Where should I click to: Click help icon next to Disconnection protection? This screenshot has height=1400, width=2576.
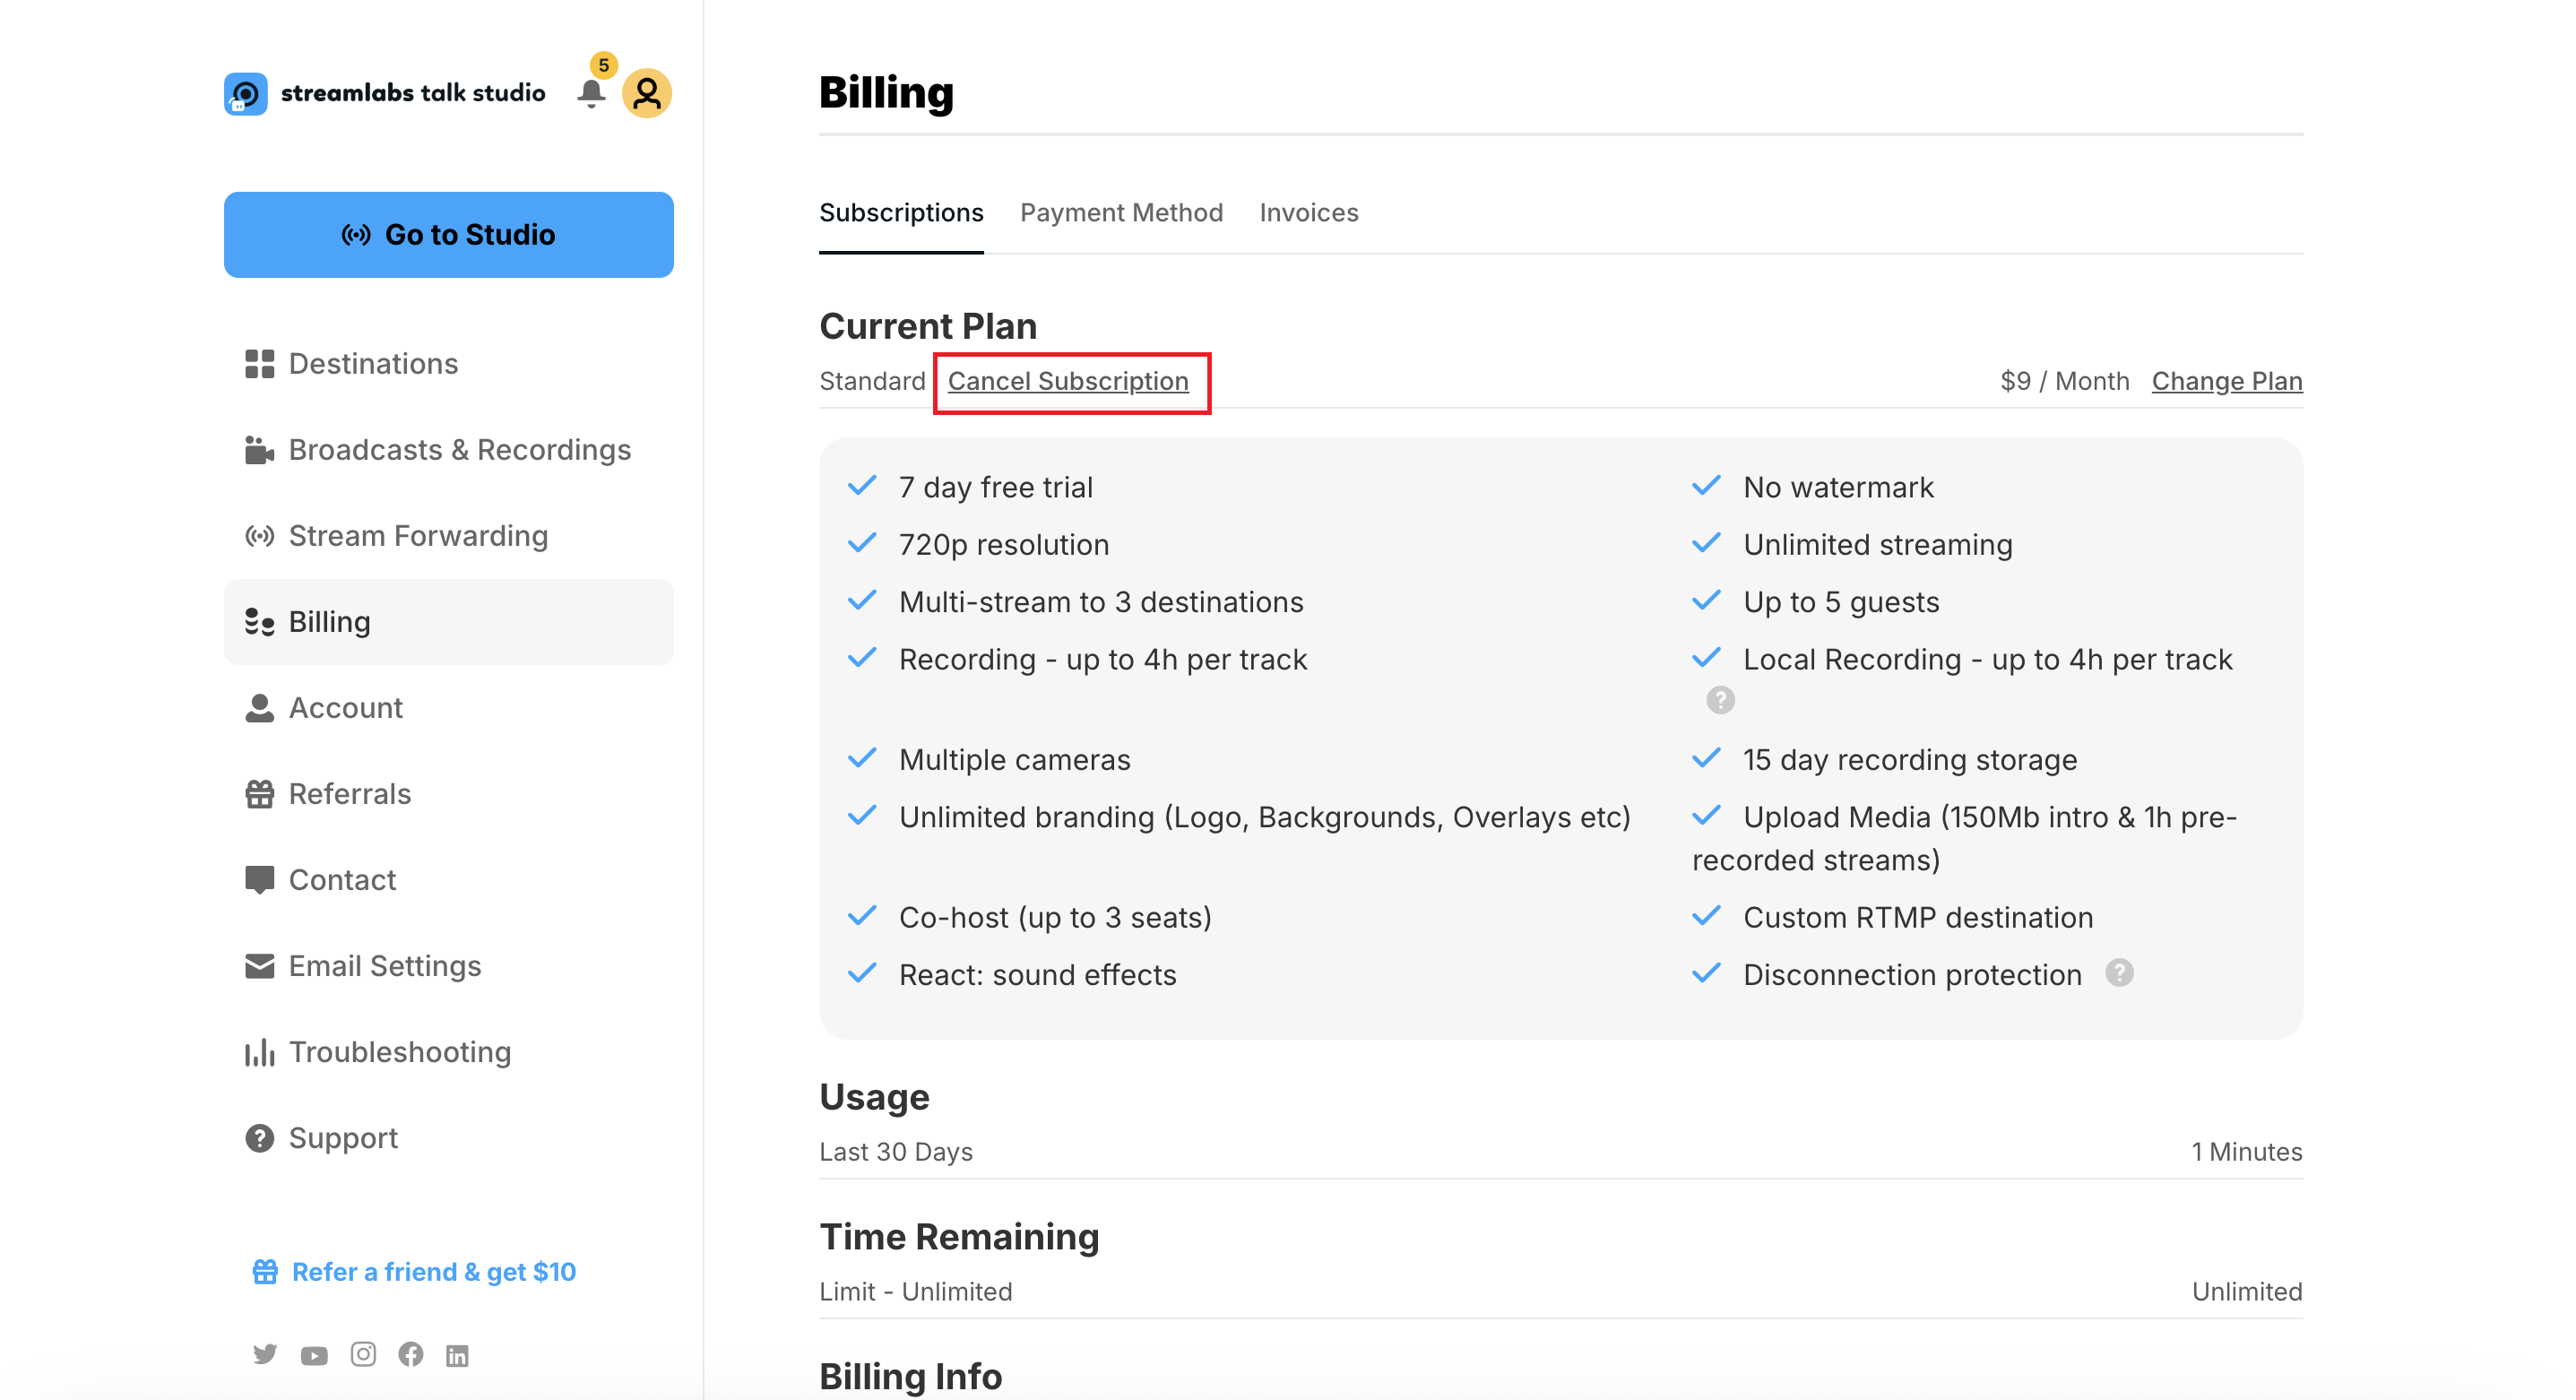click(x=2119, y=973)
